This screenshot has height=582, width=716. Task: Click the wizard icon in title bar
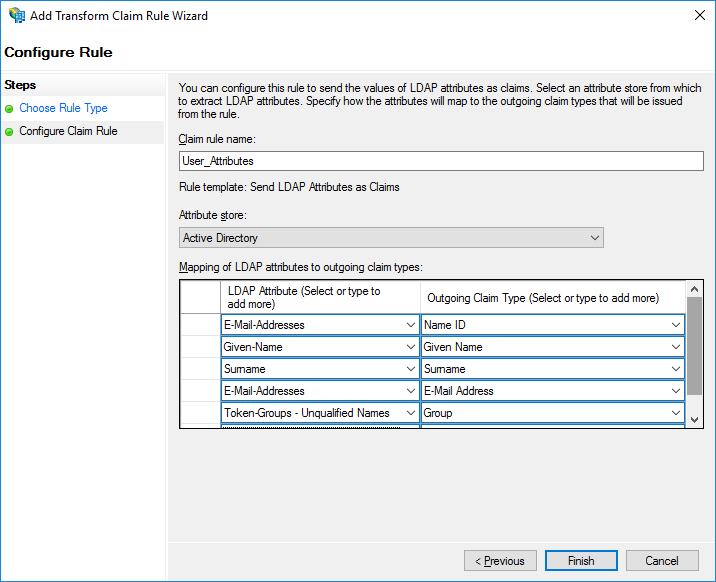16,16
